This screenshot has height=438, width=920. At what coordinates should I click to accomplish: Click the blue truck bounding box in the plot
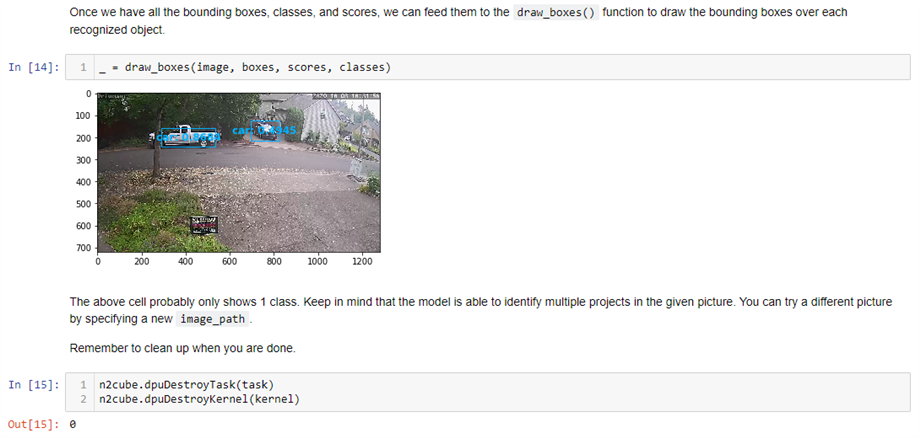click(182, 136)
